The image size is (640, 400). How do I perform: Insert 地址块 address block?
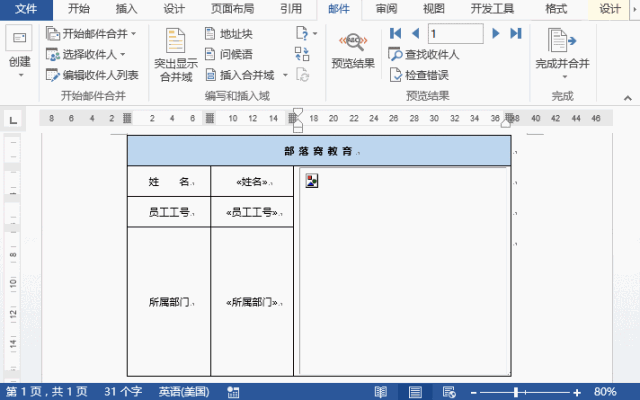[x=229, y=34]
